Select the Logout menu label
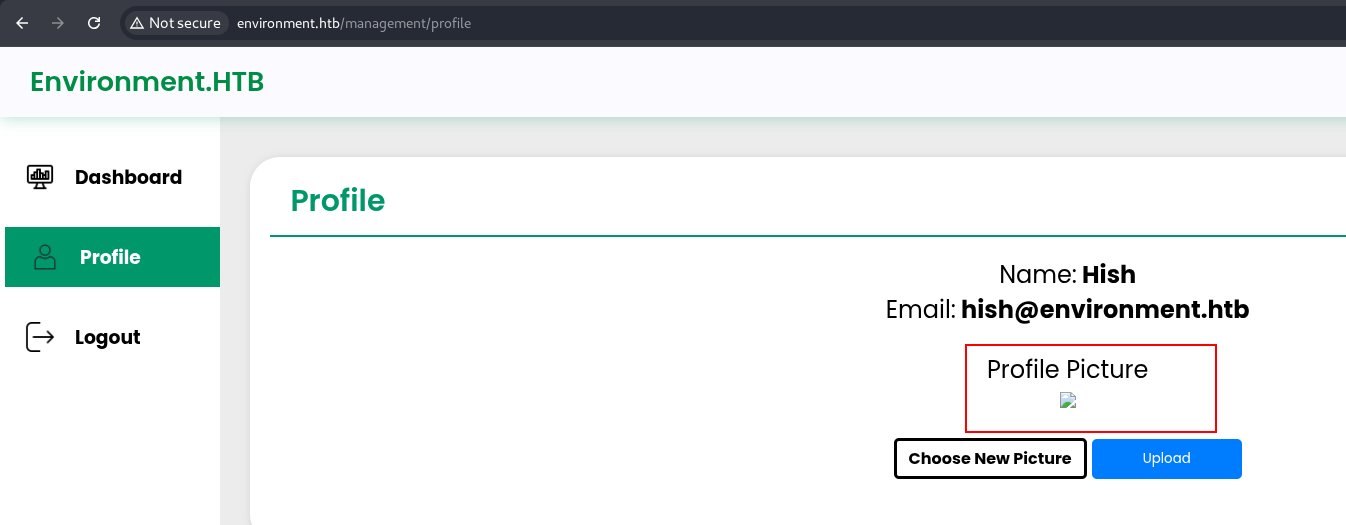Image resolution: width=1346 pixels, height=525 pixels. [x=107, y=337]
